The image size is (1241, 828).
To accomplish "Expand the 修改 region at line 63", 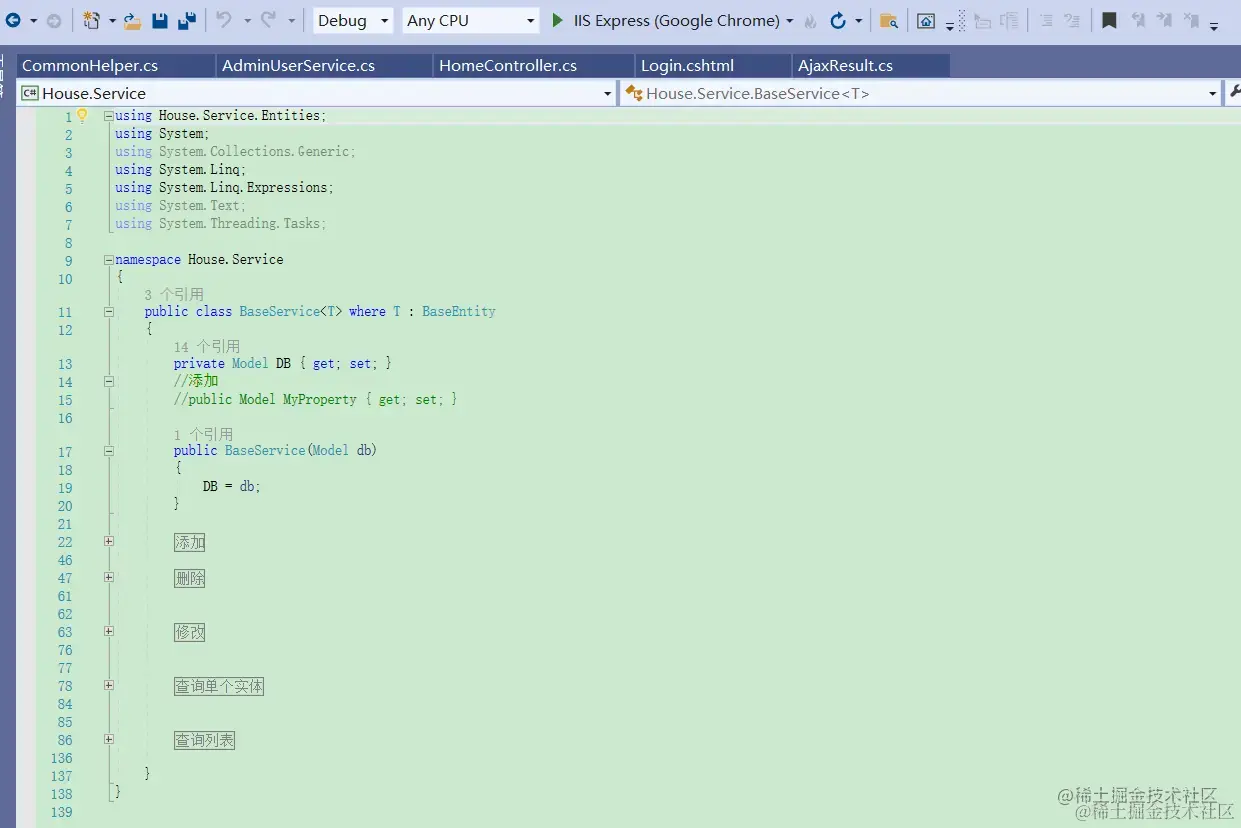I will click(x=108, y=631).
